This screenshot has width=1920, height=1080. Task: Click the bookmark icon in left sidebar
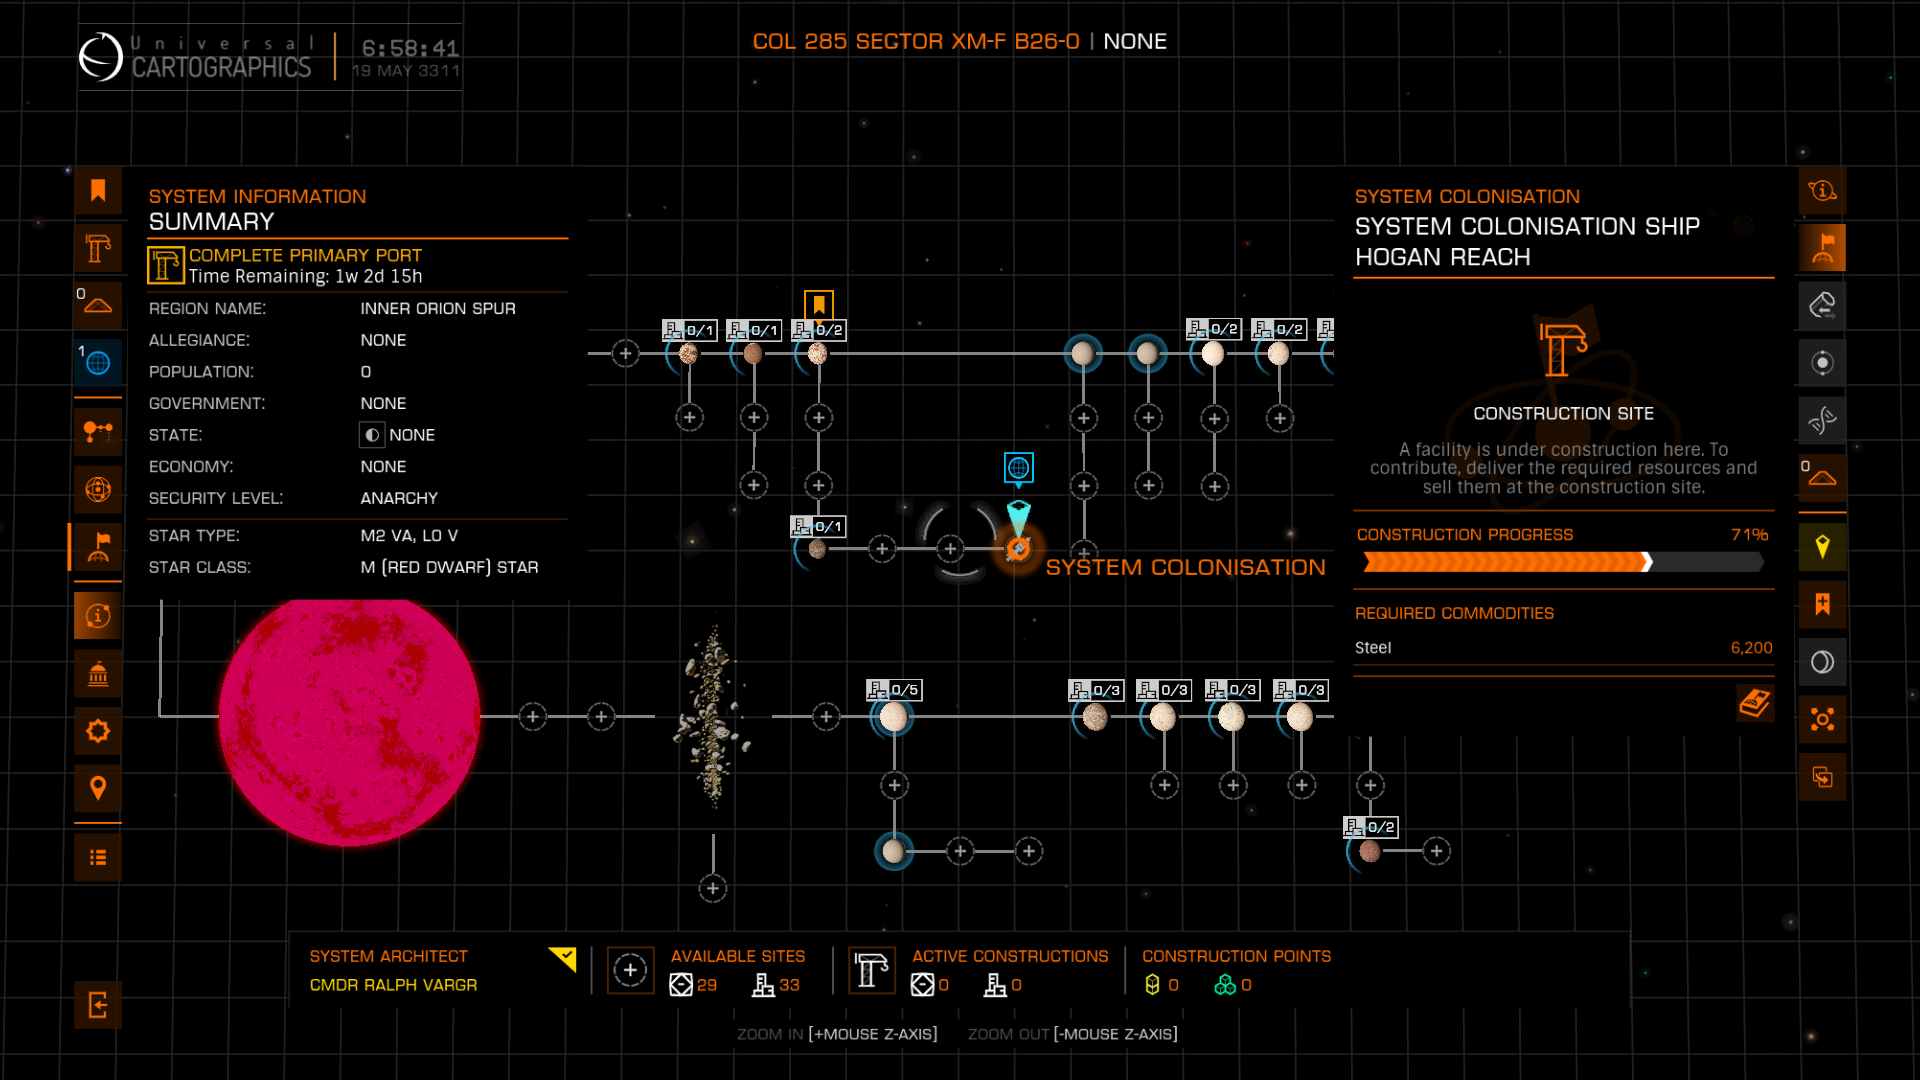coord(98,190)
